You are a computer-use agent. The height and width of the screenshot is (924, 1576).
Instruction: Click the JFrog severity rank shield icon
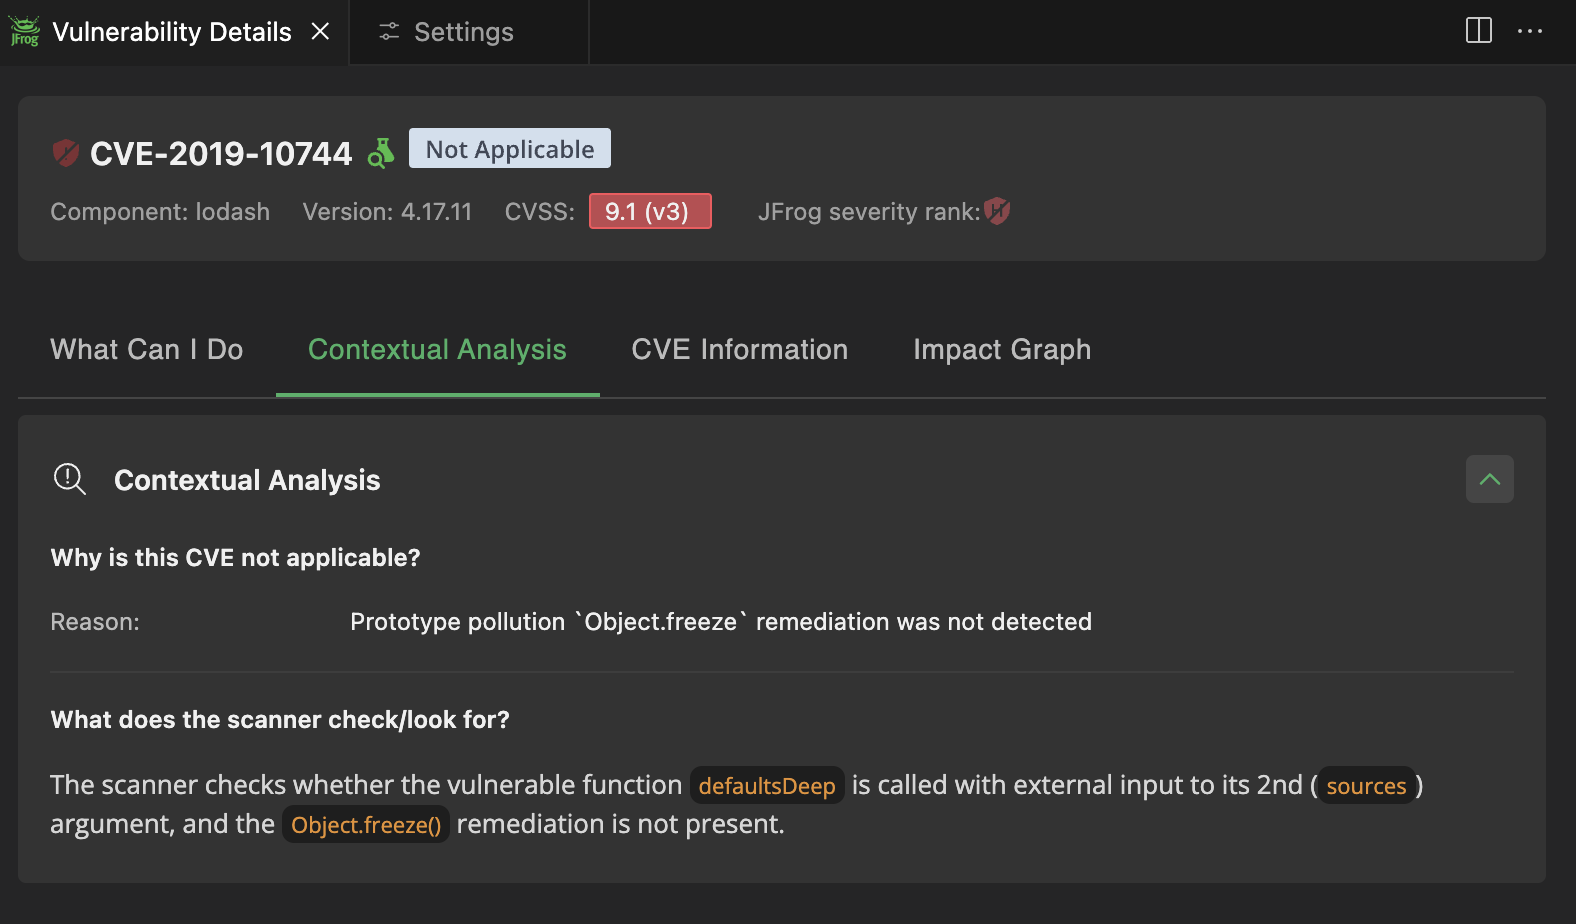coord(997,211)
